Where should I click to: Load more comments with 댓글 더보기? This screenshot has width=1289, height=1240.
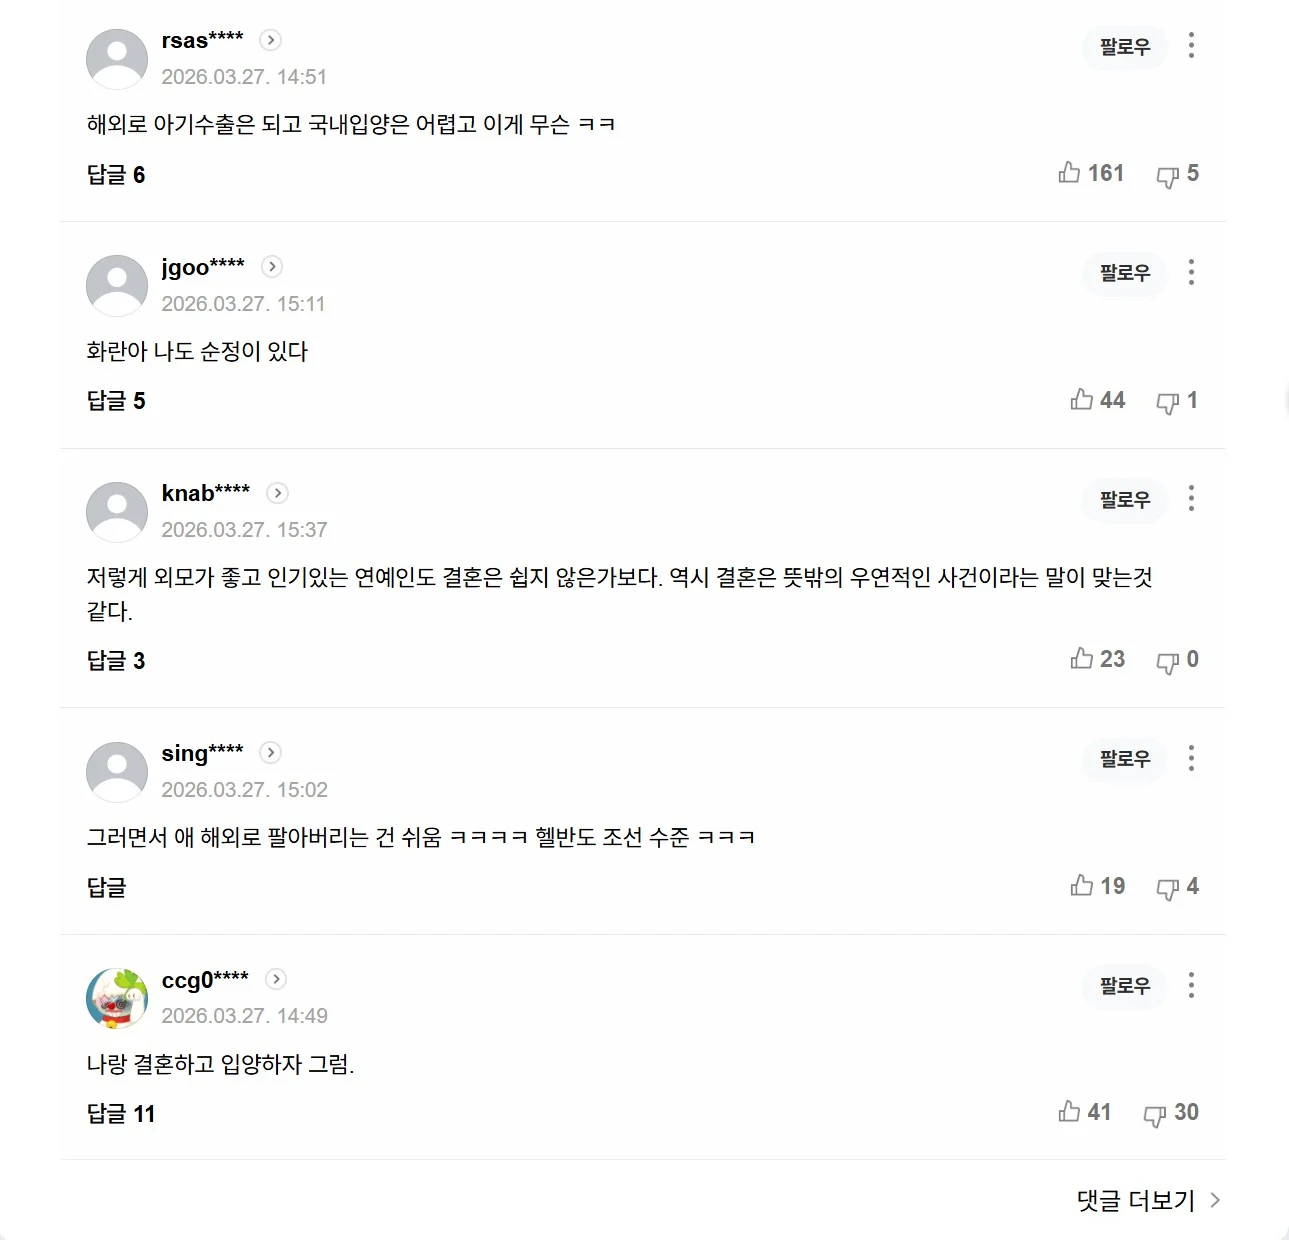[x=1148, y=1200]
